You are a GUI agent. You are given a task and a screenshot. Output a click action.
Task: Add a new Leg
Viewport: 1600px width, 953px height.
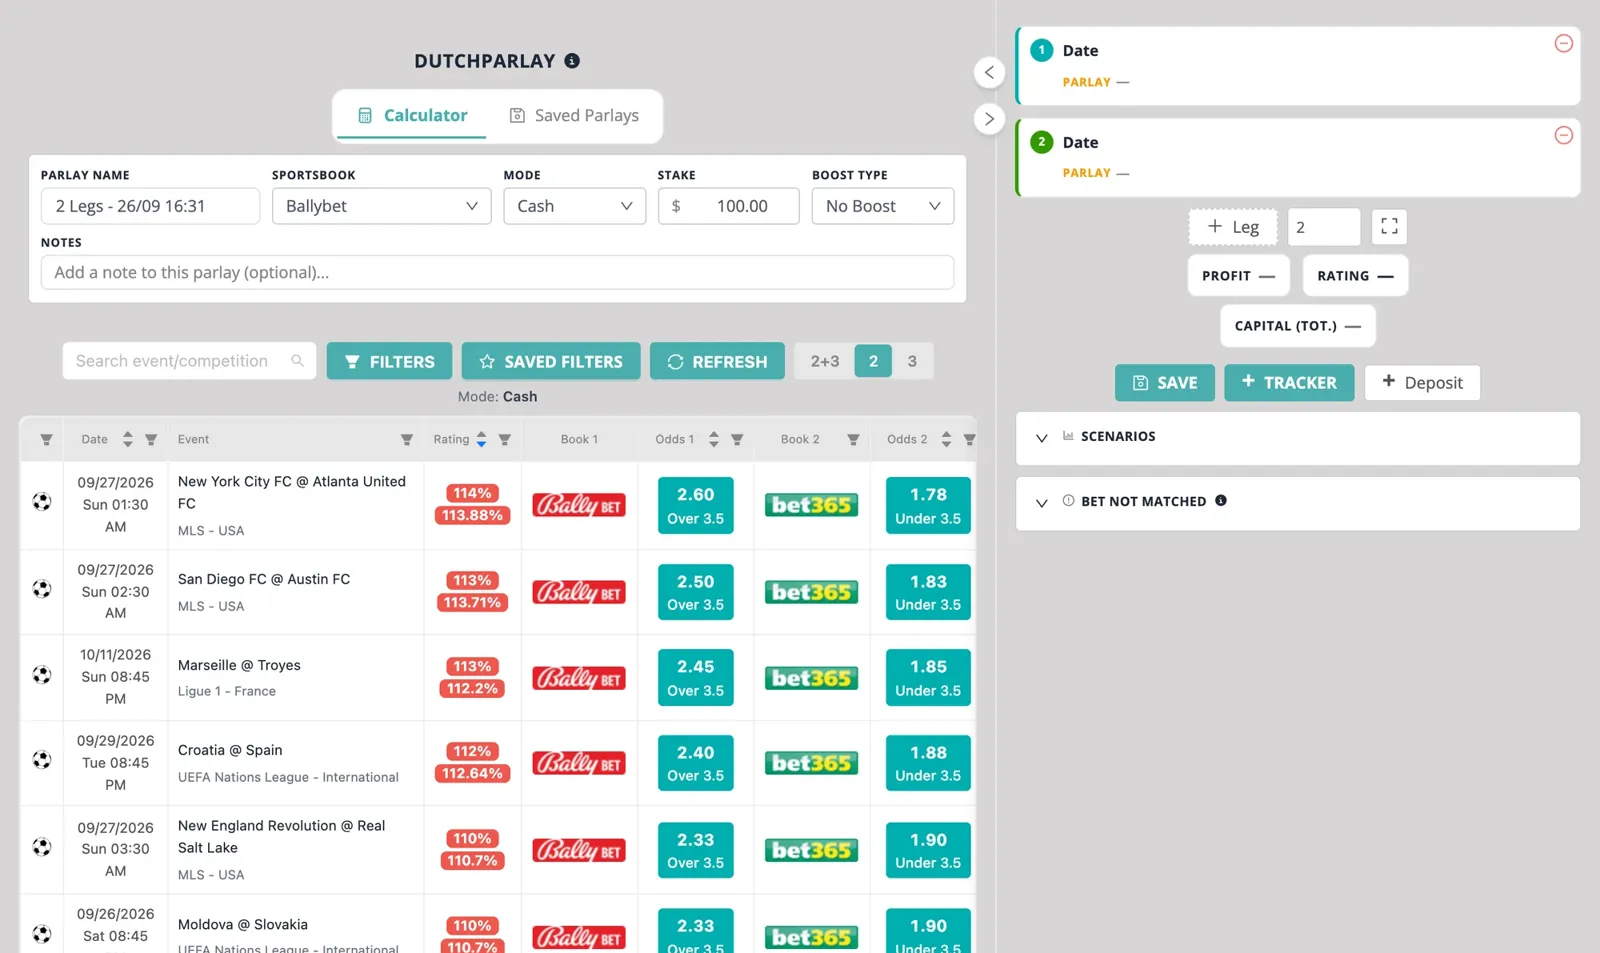[x=1233, y=227]
